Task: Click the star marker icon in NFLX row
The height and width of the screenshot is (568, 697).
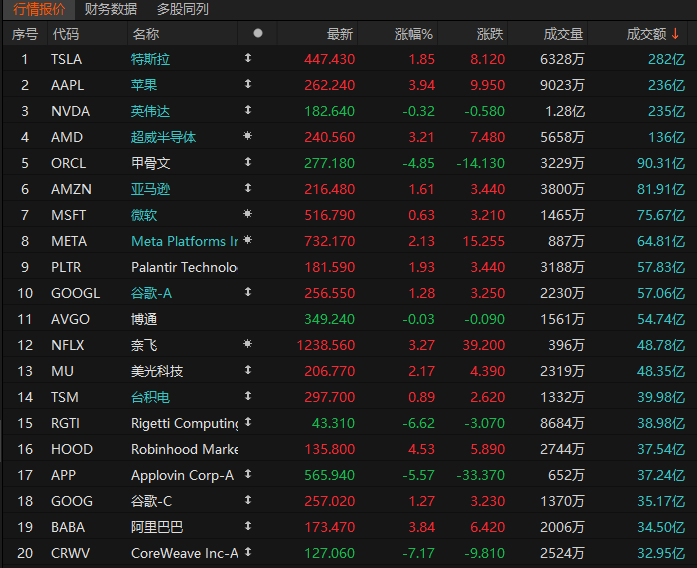Action: (x=248, y=344)
